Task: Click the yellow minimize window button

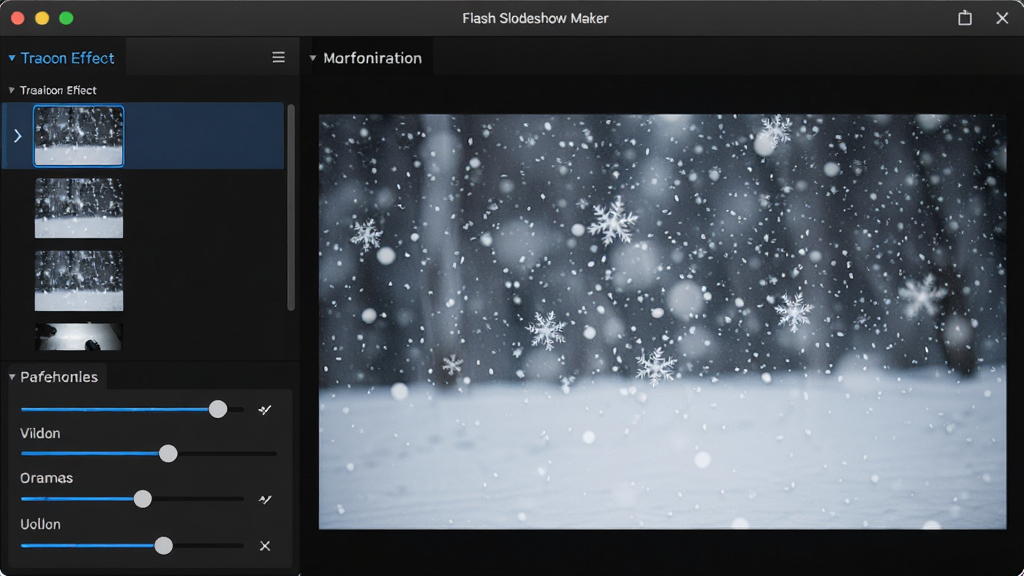Action: [x=42, y=18]
